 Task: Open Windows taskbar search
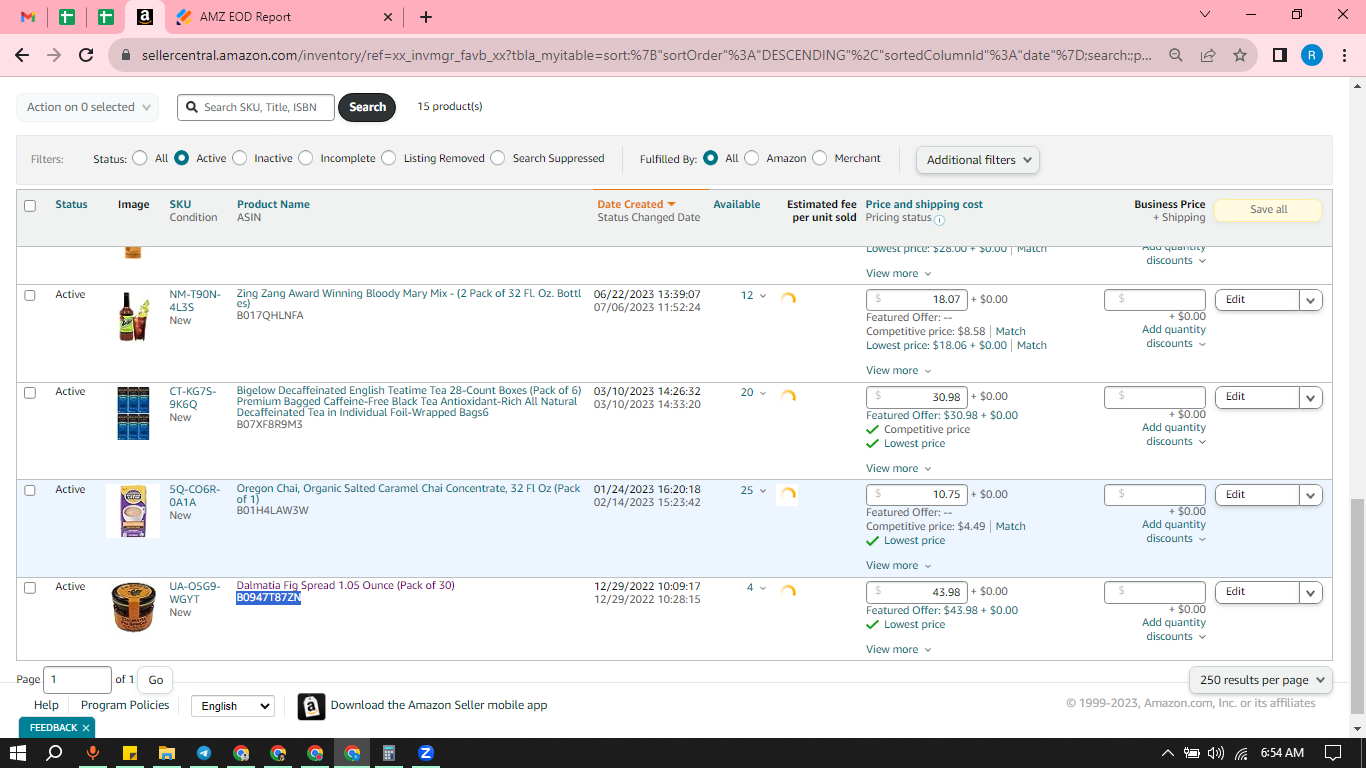[x=55, y=753]
